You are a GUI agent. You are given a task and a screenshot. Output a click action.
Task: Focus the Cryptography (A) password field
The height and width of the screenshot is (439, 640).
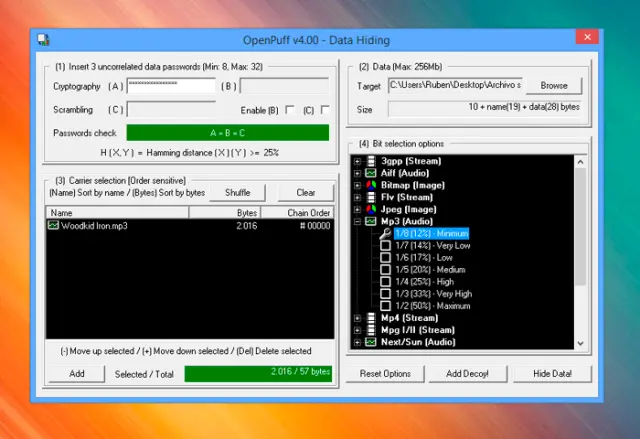(171, 86)
